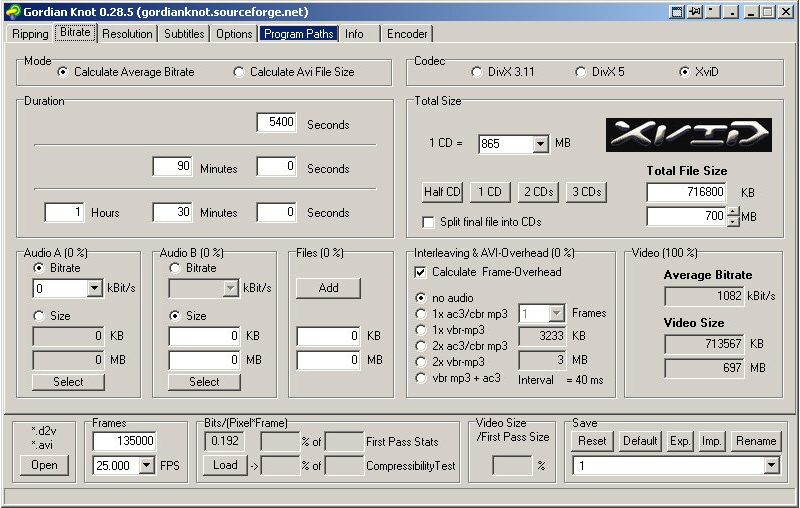Click Select button under Audio B
This screenshot has width=800, height=508.
[x=204, y=382]
